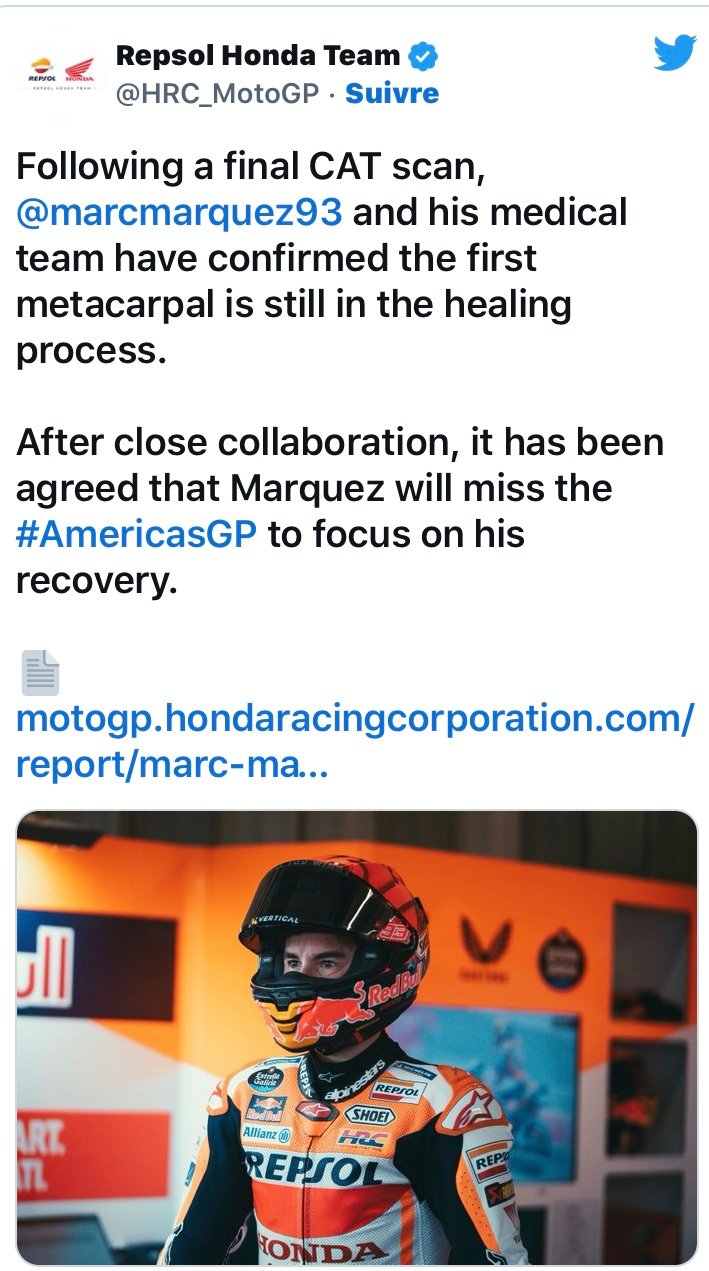Screen dimensions: 709x1271
Task: Click the Twitter bird logo
Action: click(x=674, y=53)
